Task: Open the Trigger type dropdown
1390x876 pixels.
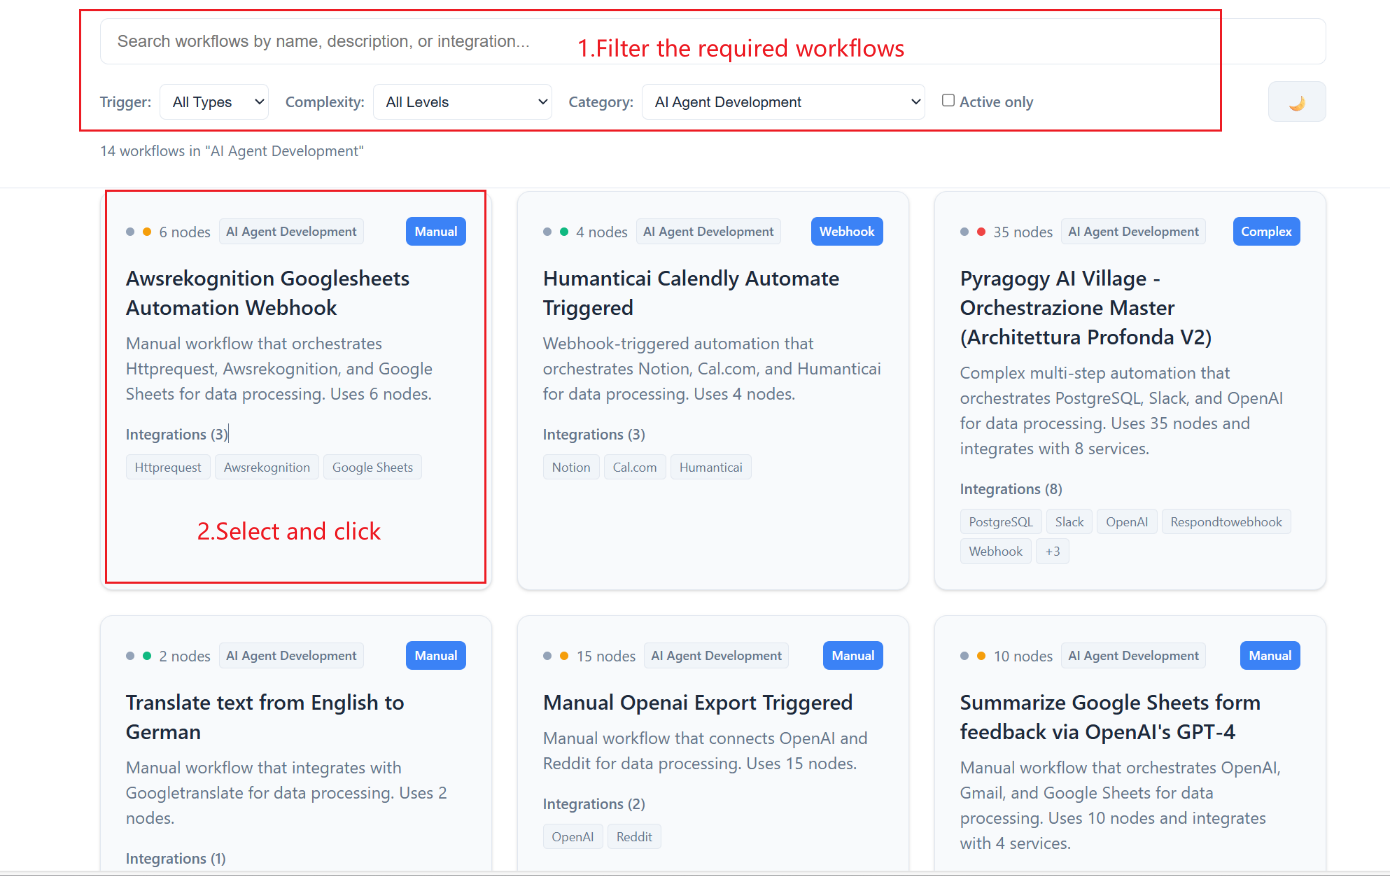Action: tap(214, 102)
